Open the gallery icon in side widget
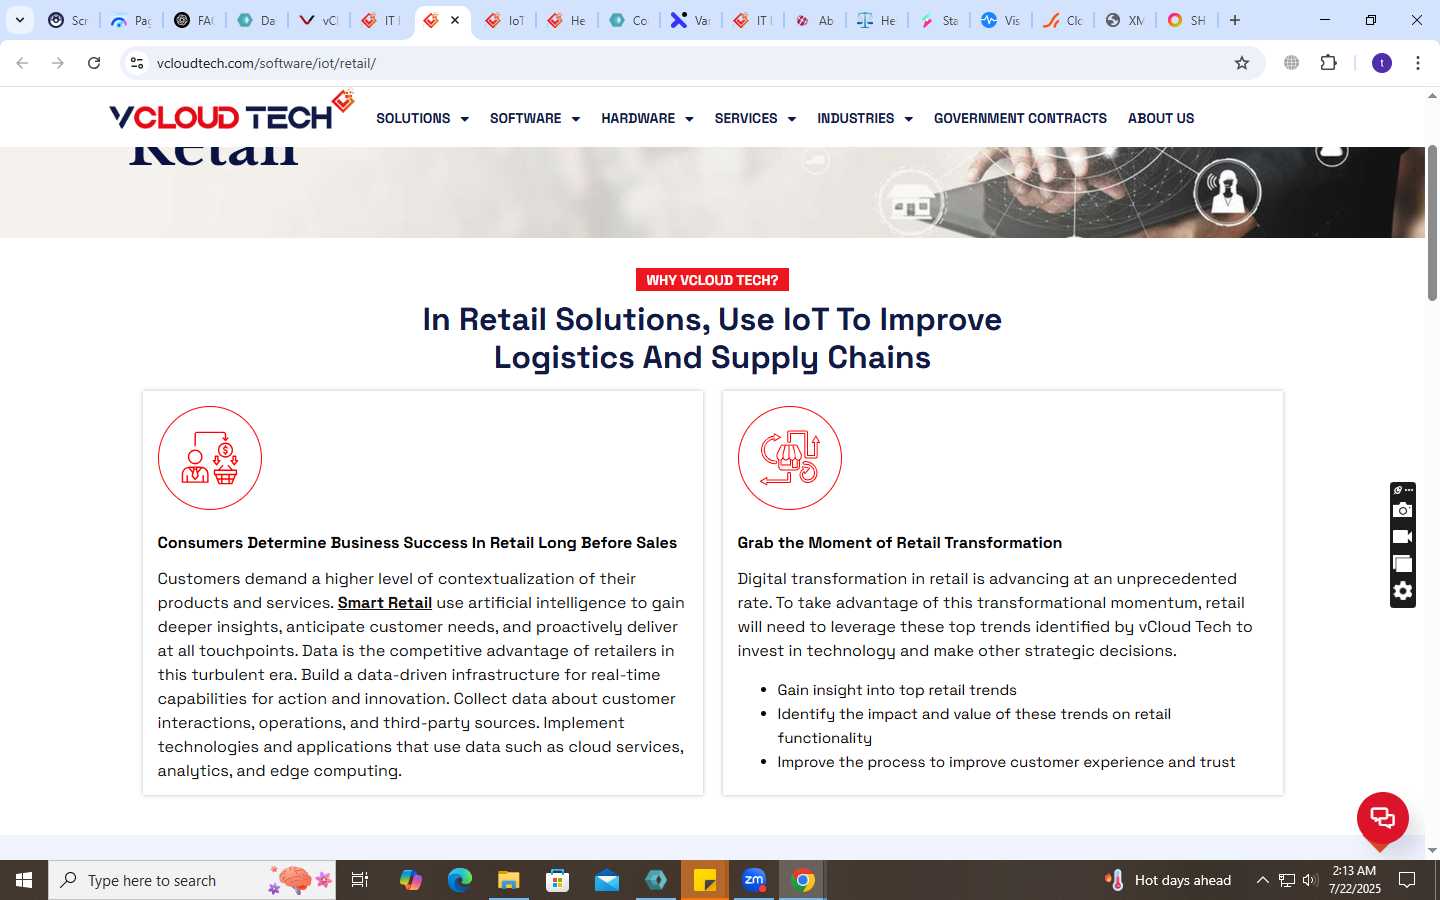Viewport: 1440px width, 900px height. (1403, 564)
